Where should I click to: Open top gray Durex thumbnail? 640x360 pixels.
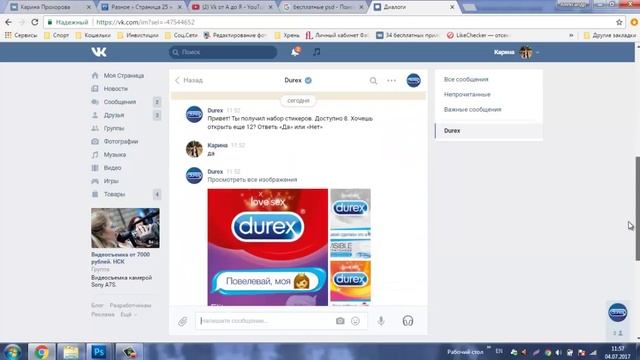tap(351, 223)
